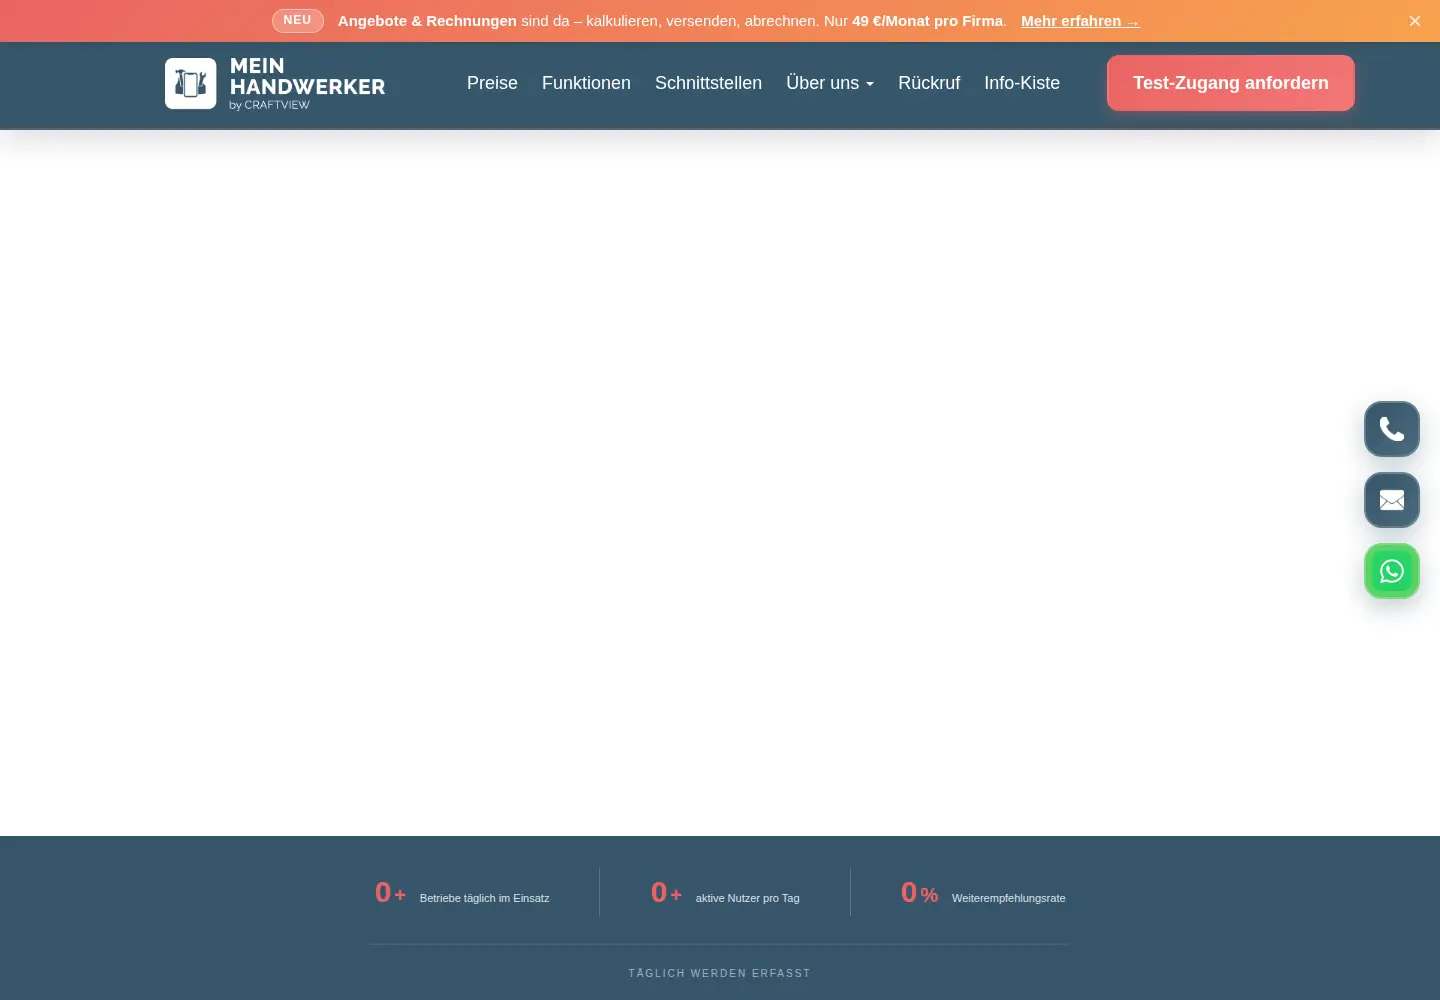
Task: Click the 'Betriebe täglich im Einsatz' label
Action: (484, 898)
